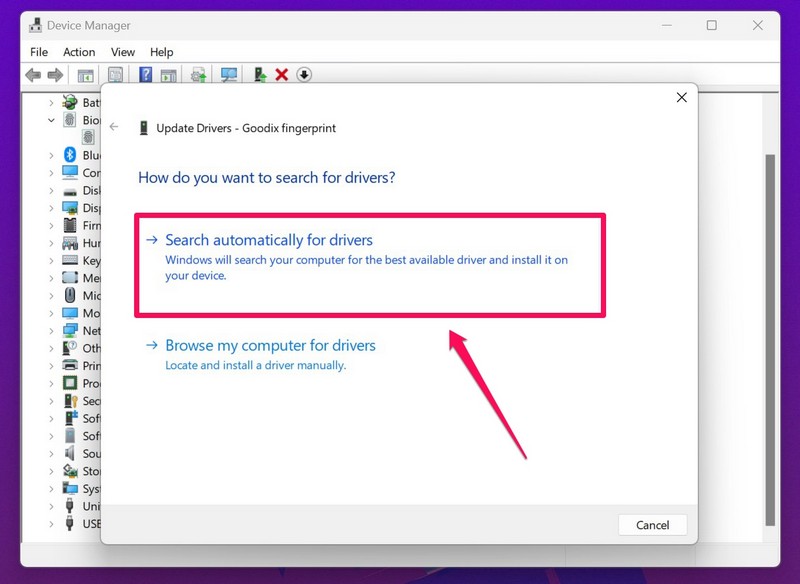Select the Firmware category icon

point(70,225)
